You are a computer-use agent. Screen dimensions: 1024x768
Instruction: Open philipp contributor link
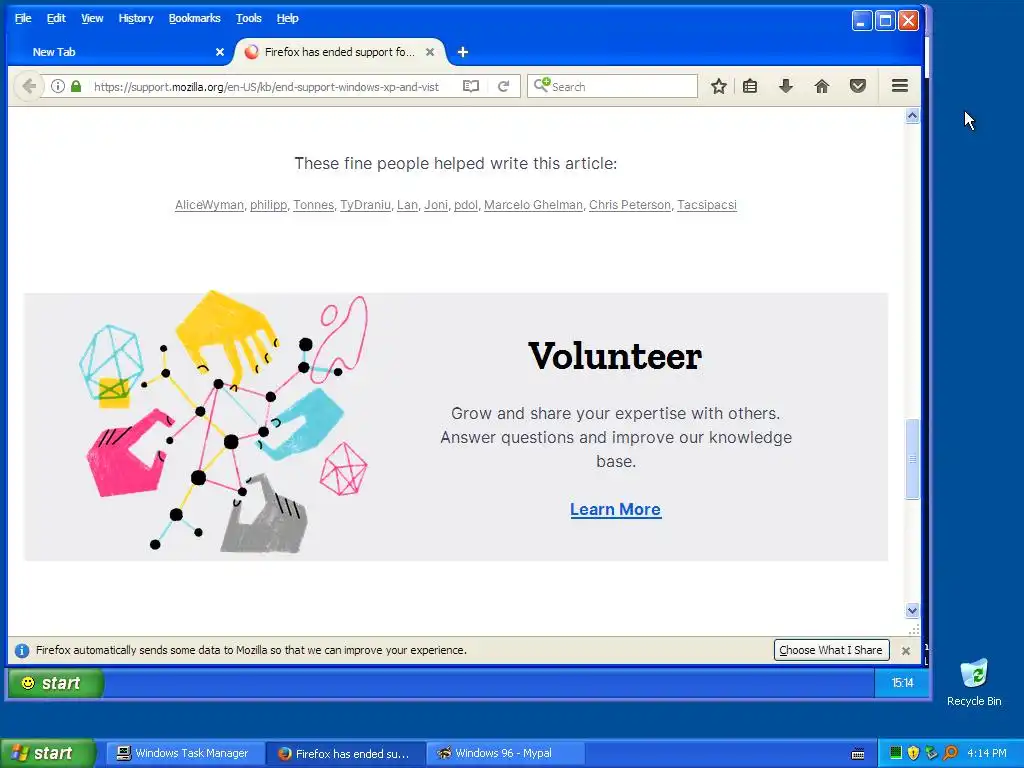268,205
